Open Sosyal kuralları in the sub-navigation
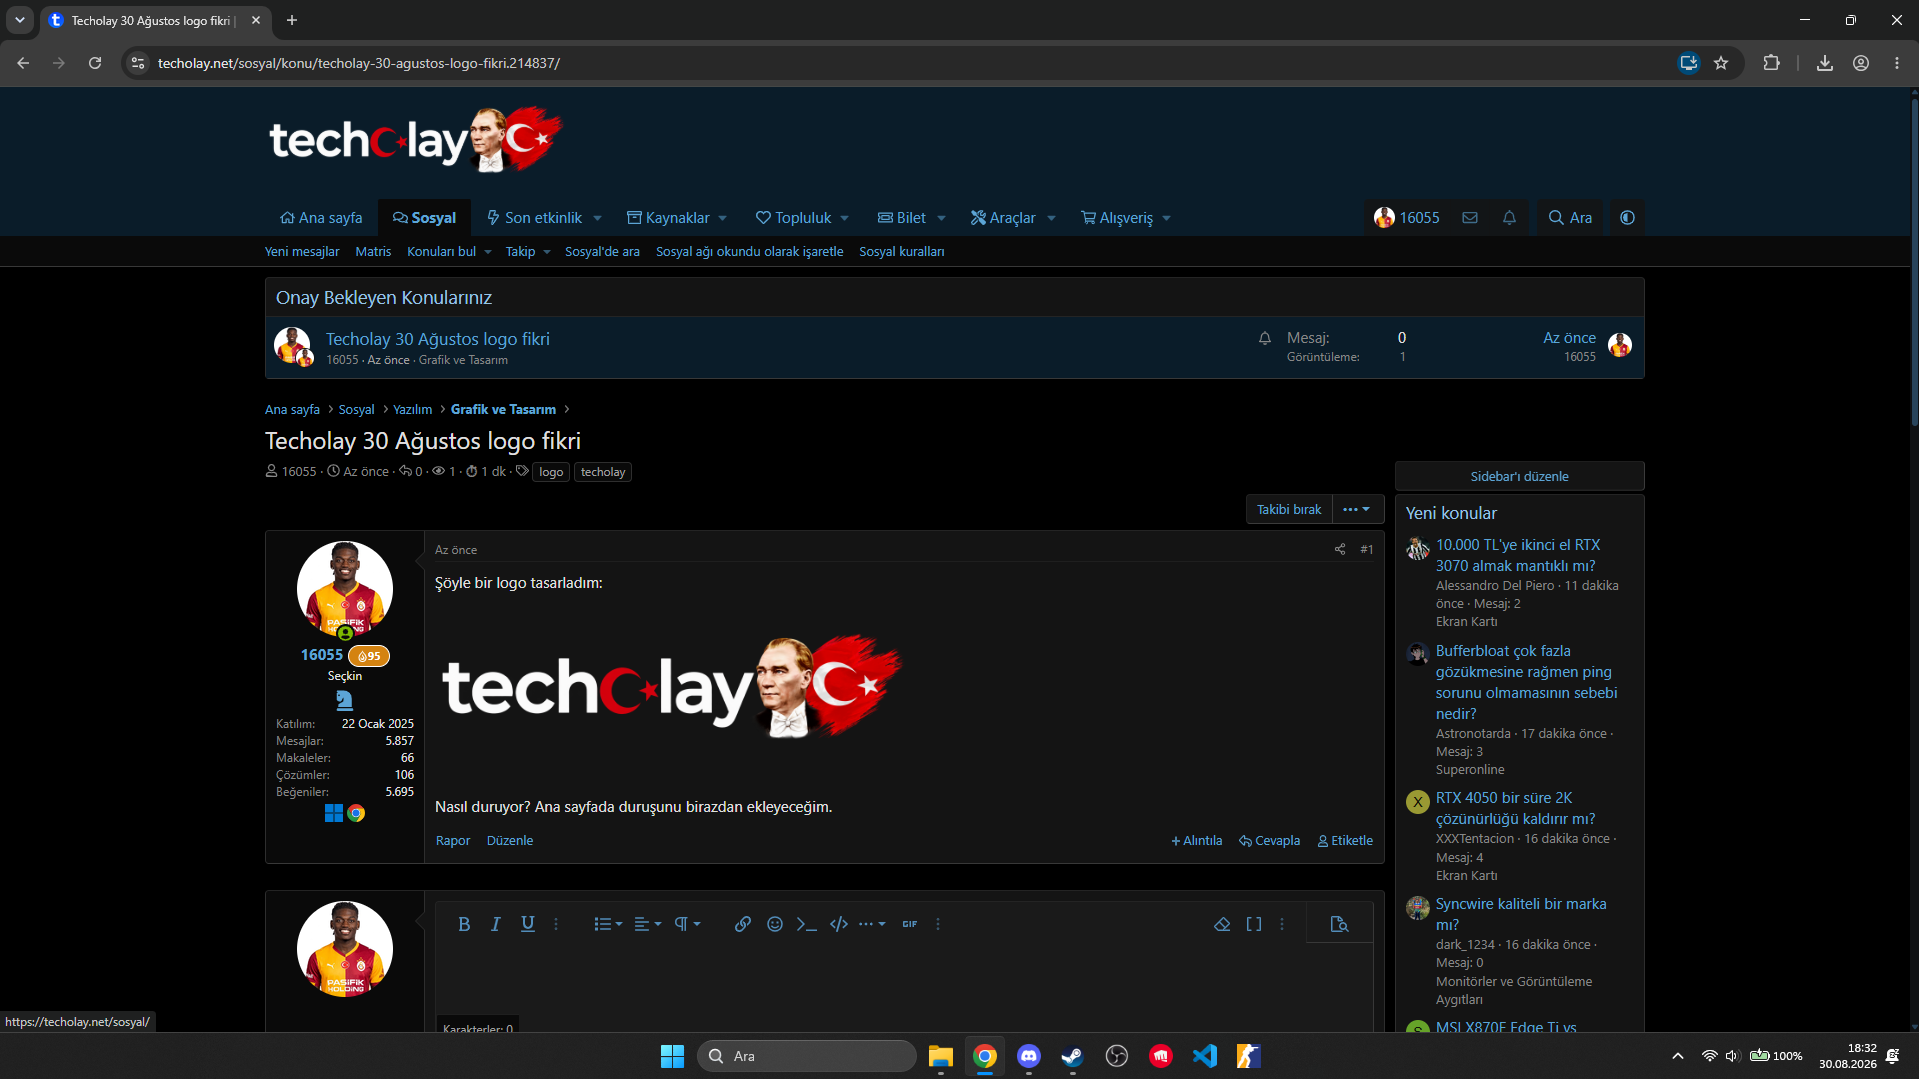The height and width of the screenshot is (1079, 1919). [x=901, y=251]
